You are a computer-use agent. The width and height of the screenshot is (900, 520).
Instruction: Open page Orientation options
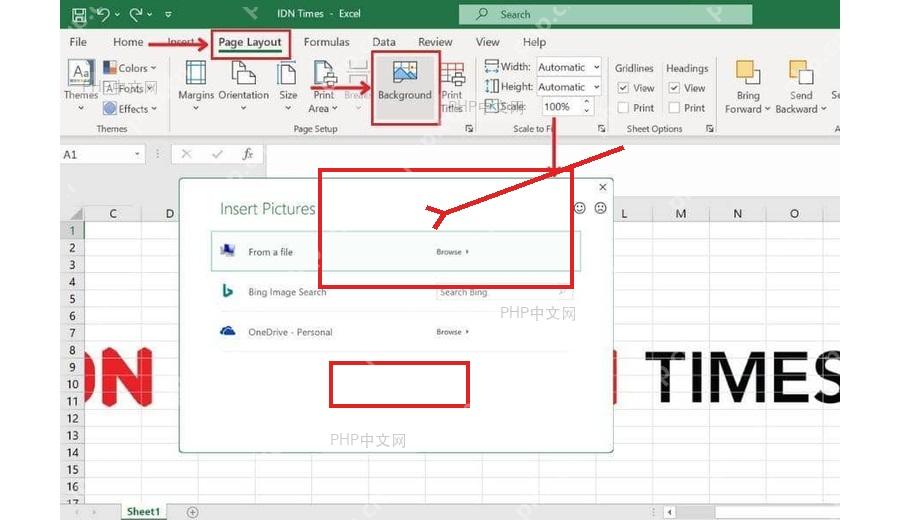click(243, 85)
